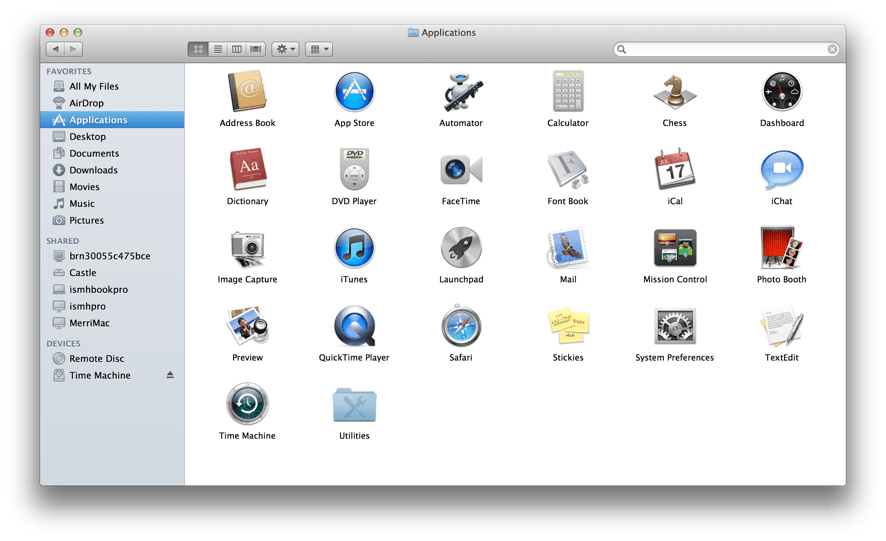The height and width of the screenshot is (541, 886).
Task: Select the Mail stamp icon
Action: click(x=568, y=248)
